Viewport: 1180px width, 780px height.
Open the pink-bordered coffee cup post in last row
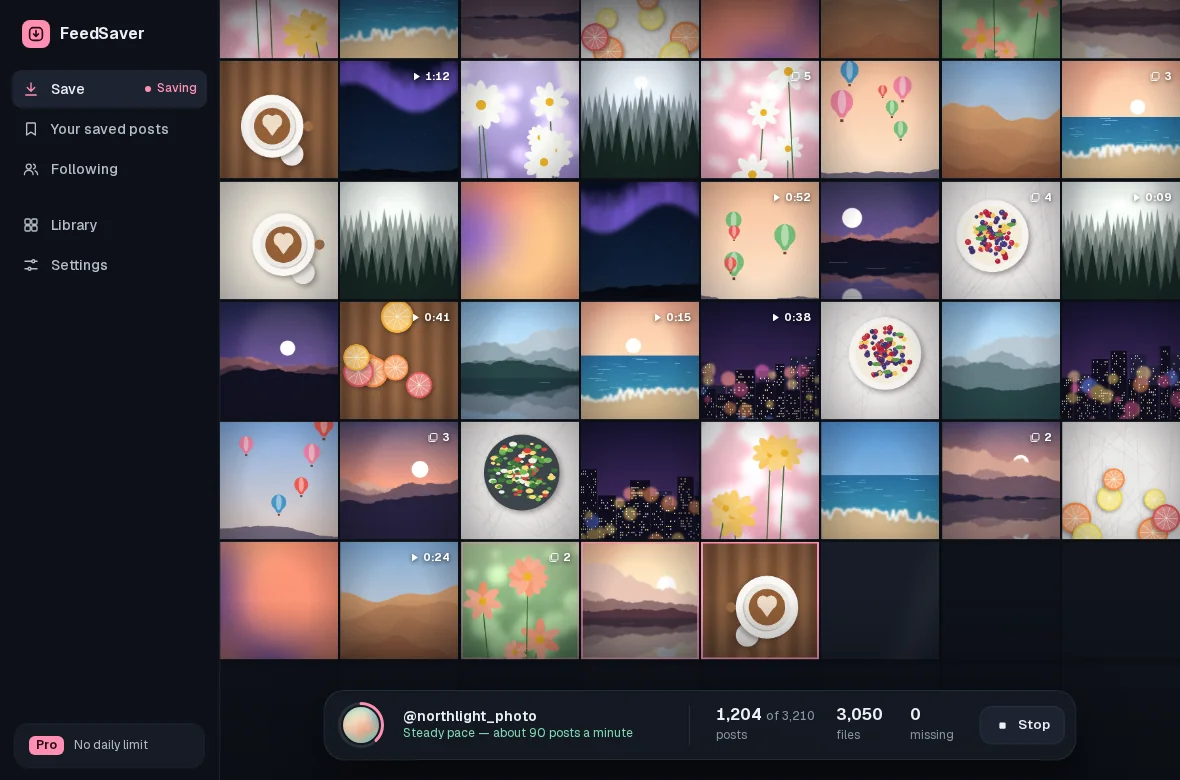coord(759,601)
